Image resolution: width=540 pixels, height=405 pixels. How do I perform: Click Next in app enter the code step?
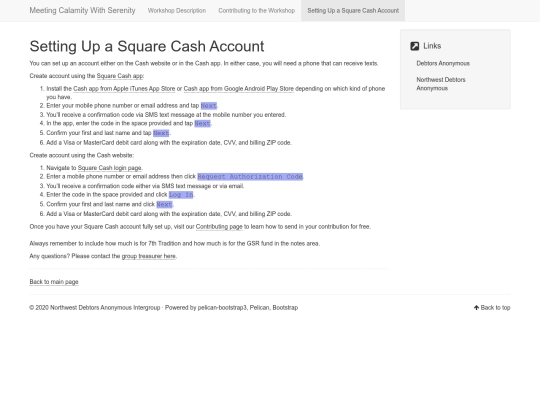tap(202, 124)
